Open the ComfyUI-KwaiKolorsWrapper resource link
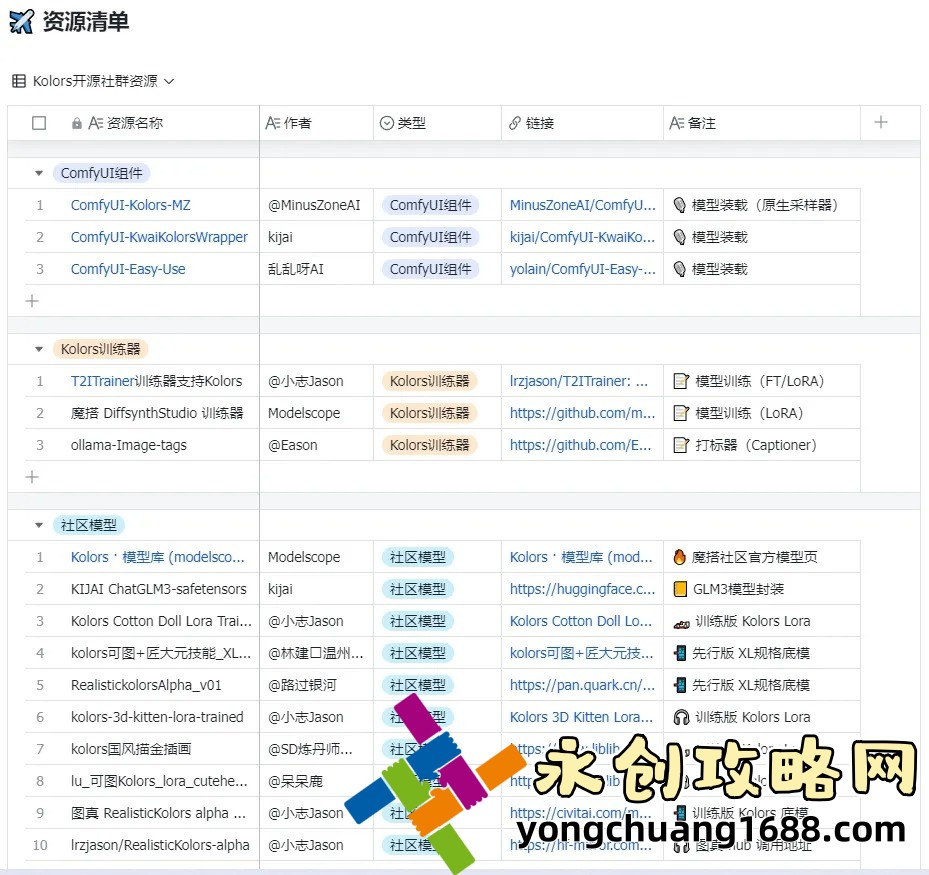The image size is (929, 875). coord(159,238)
